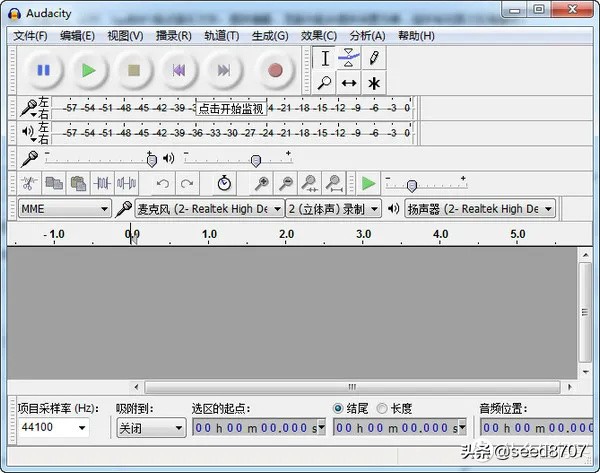Click the recording volume slider

(100, 158)
